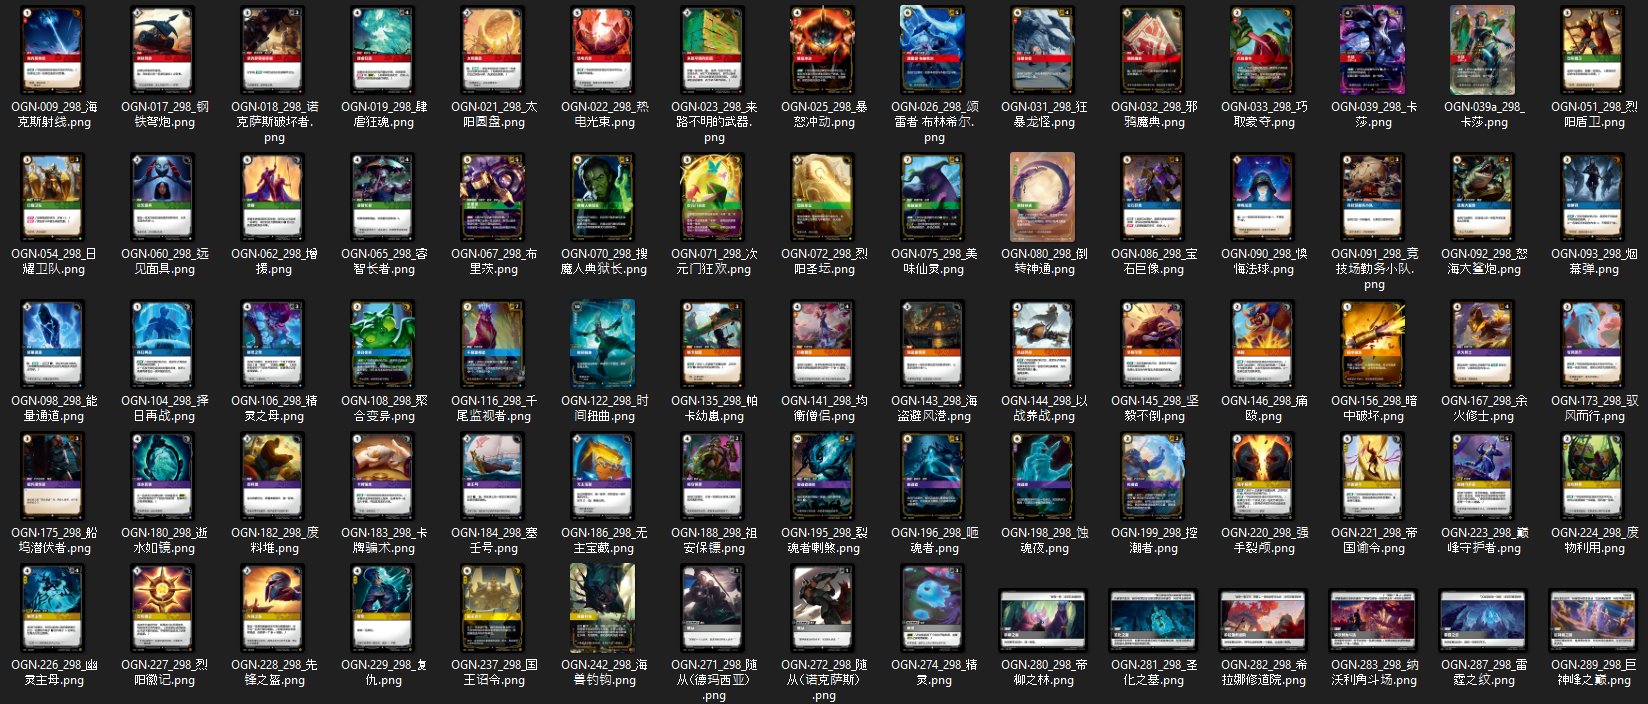This screenshot has height=704, width=1648.
Task: Choose the OGN-167_298 card thumbnail
Action: pos(1484,344)
